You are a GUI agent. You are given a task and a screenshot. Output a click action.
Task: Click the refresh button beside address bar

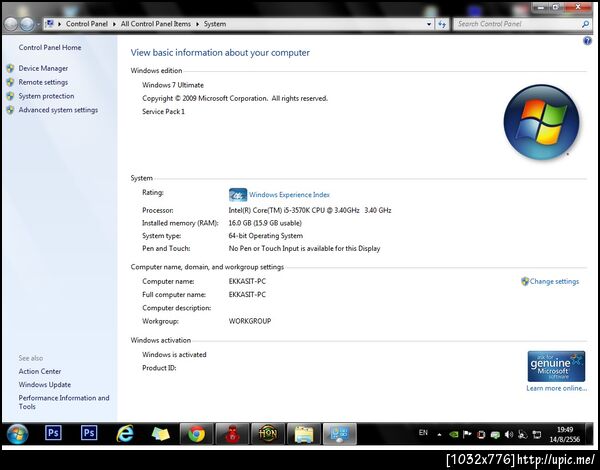[442, 24]
